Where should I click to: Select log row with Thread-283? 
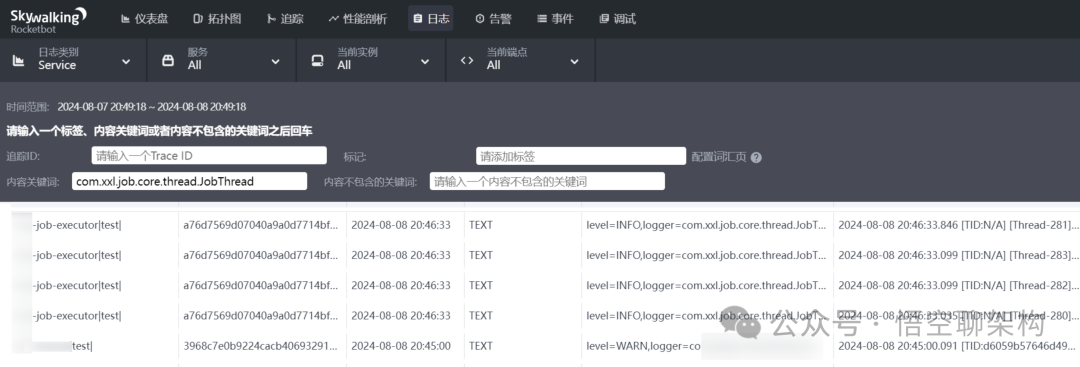540,255
